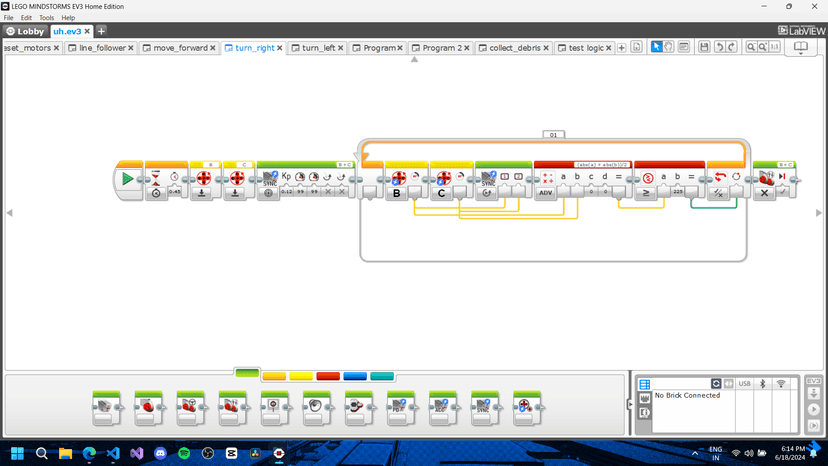Refresh the brick connection list
Viewport: 828px width, 466px height.
pos(716,384)
